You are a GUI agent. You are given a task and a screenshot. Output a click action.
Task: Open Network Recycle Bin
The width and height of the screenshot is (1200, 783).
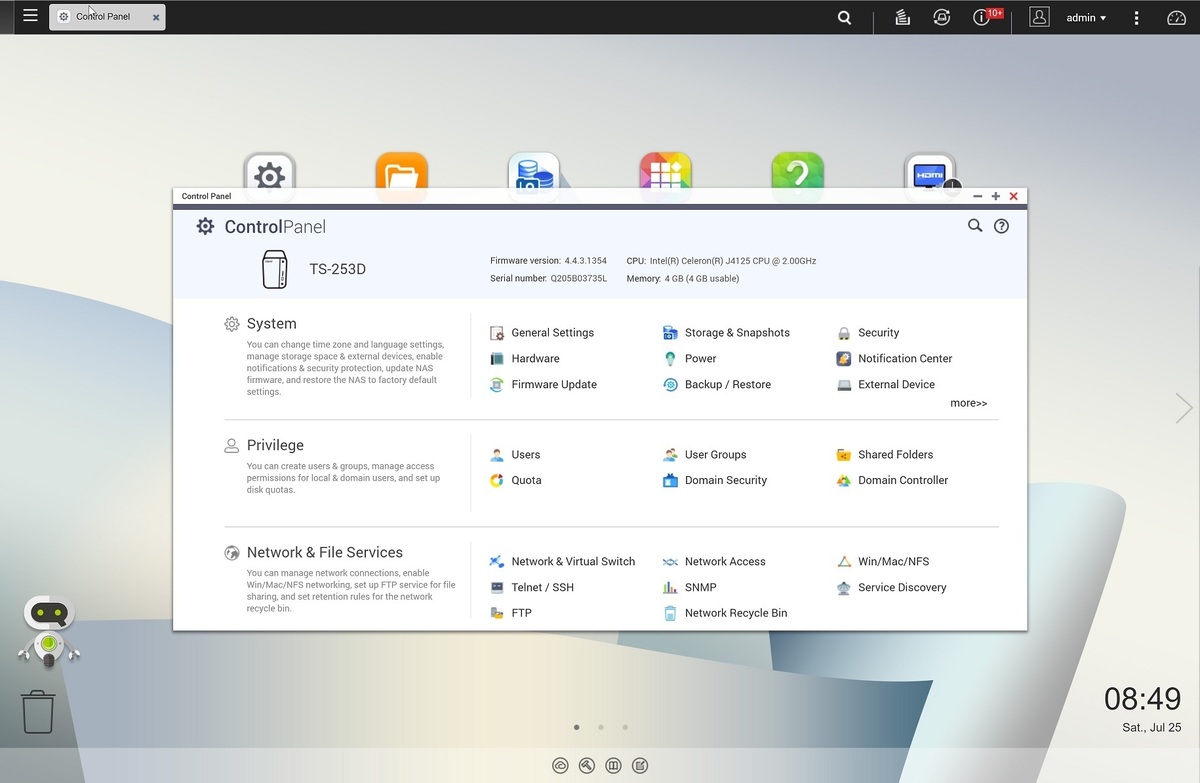pyautogui.click(x=725, y=614)
